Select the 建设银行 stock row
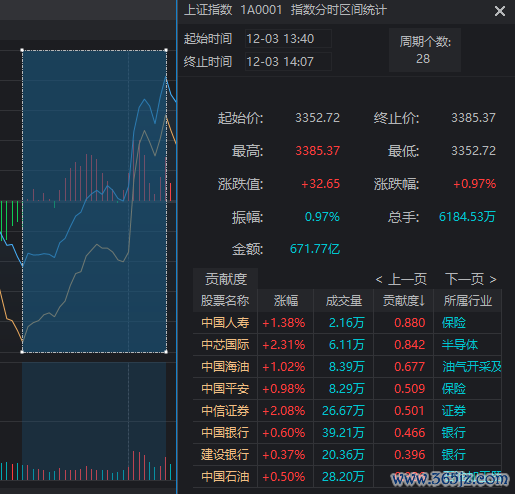This screenshot has height=494, width=515. pyautogui.click(x=347, y=455)
